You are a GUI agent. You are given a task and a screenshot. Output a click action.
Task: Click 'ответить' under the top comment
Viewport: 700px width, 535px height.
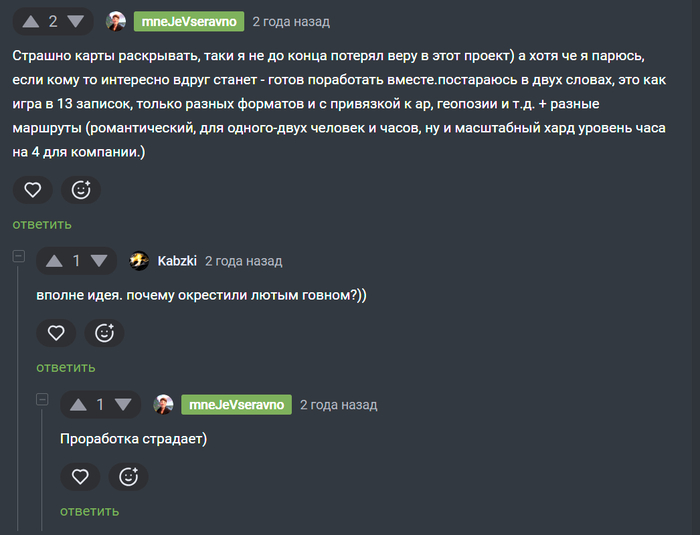click(x=42, y=224)
